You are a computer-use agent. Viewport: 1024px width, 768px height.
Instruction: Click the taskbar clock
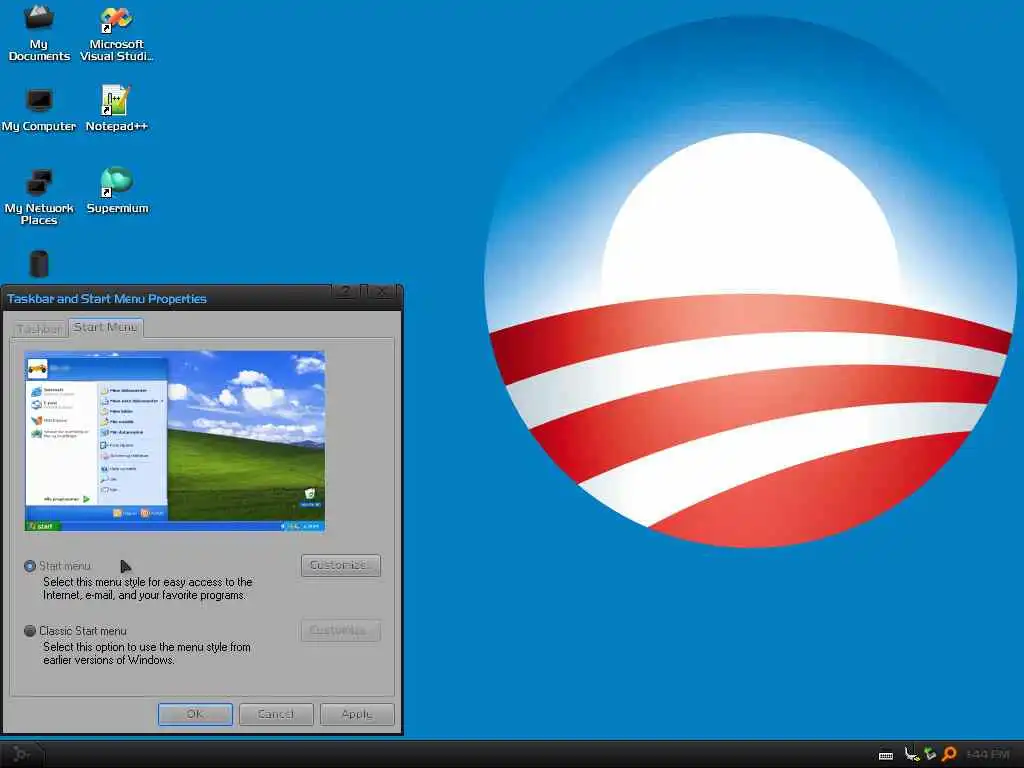pos(987,755)
